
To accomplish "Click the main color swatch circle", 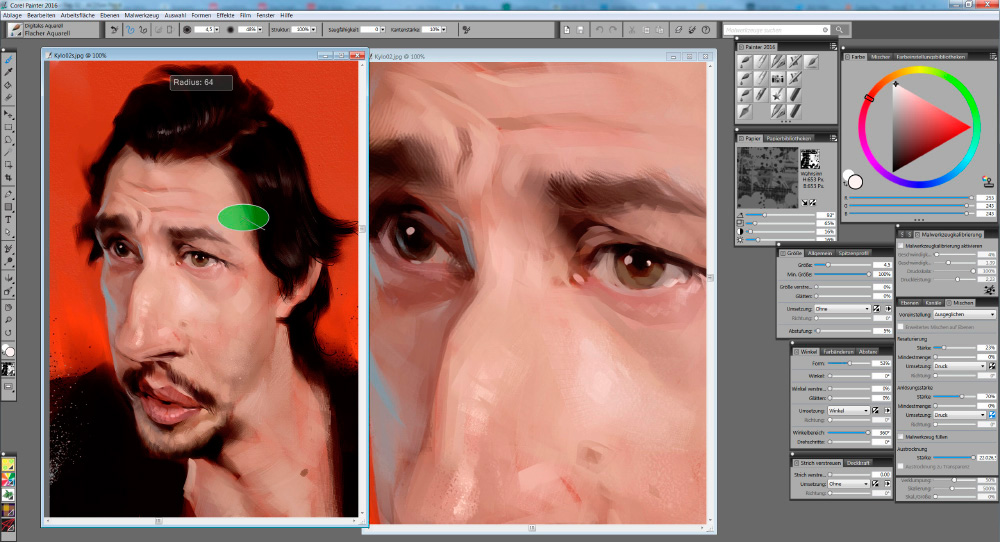I will [855, 181].
